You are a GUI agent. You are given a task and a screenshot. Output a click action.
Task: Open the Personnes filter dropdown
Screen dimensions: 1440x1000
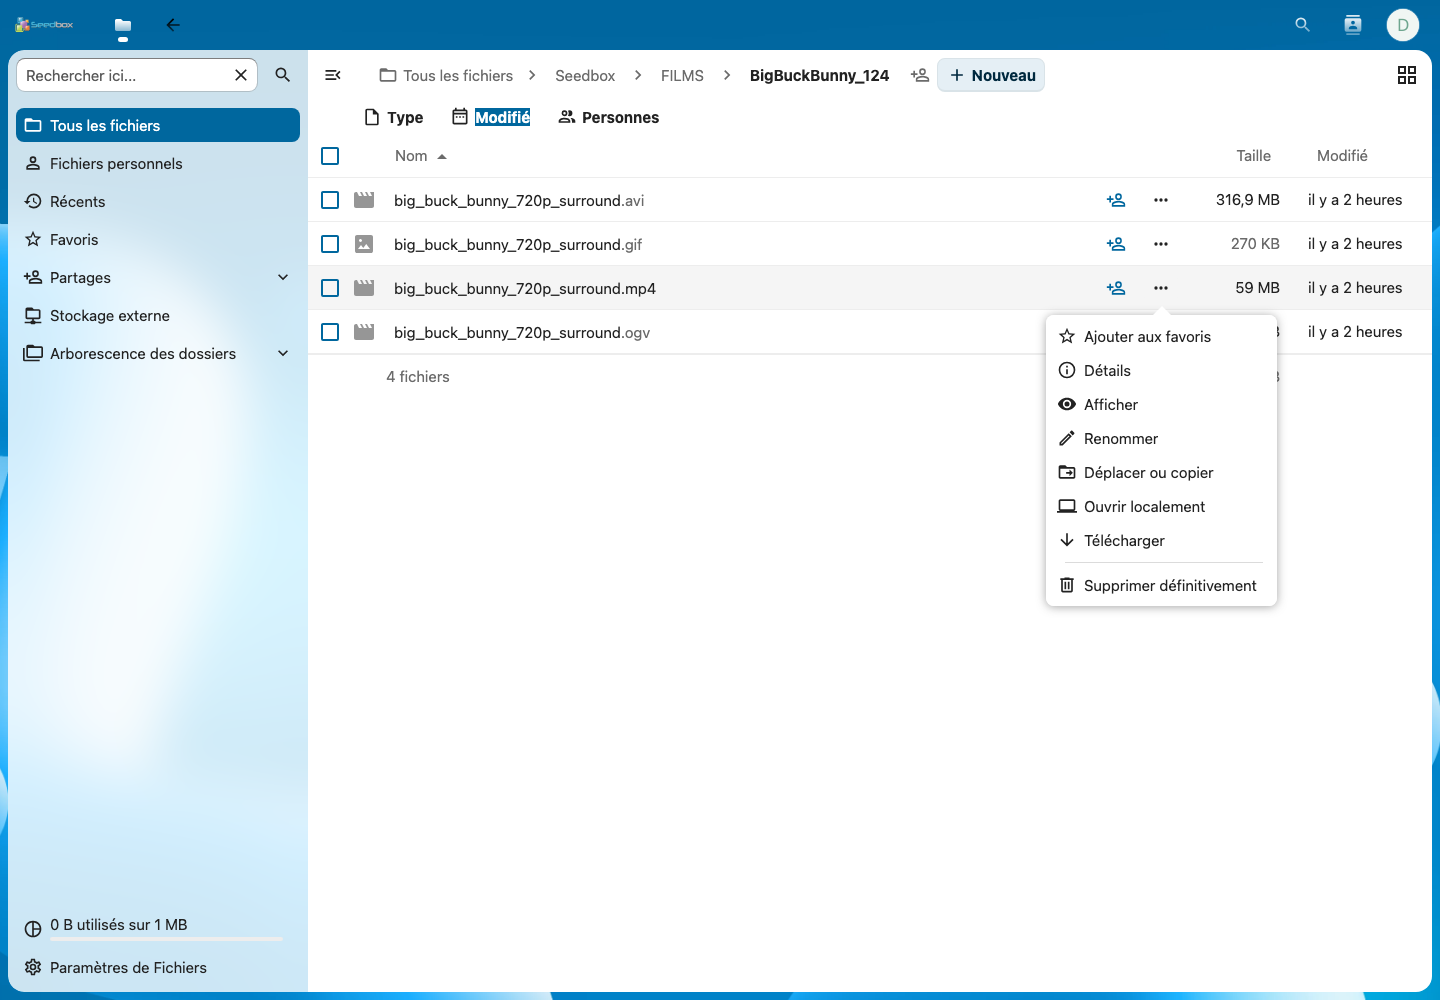pyautogui.click(x=608, y=117)
